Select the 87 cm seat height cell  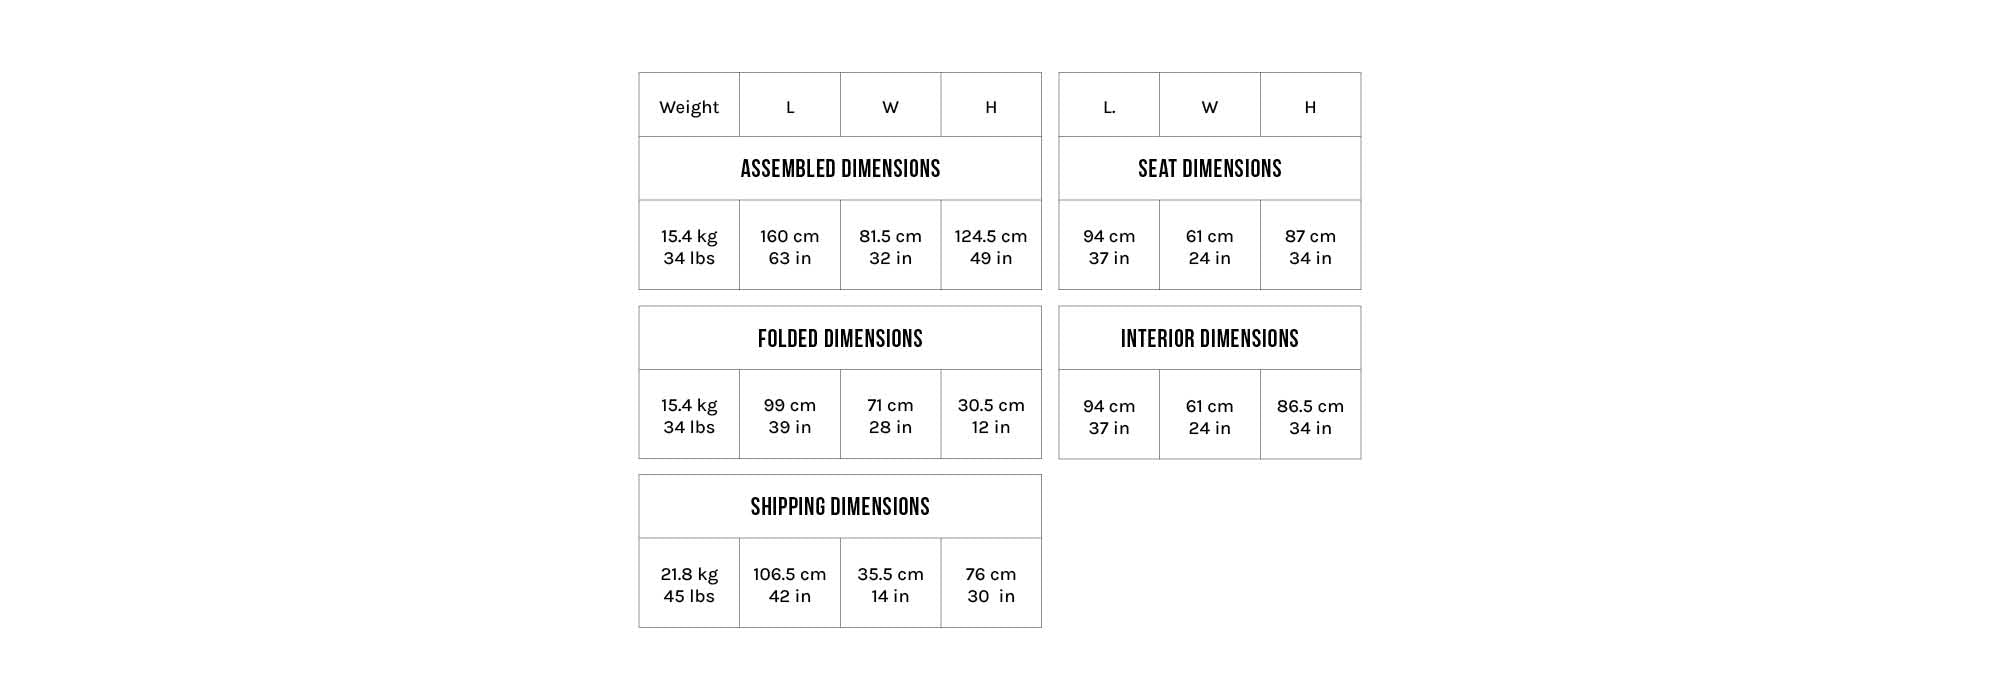[1310, 246]
